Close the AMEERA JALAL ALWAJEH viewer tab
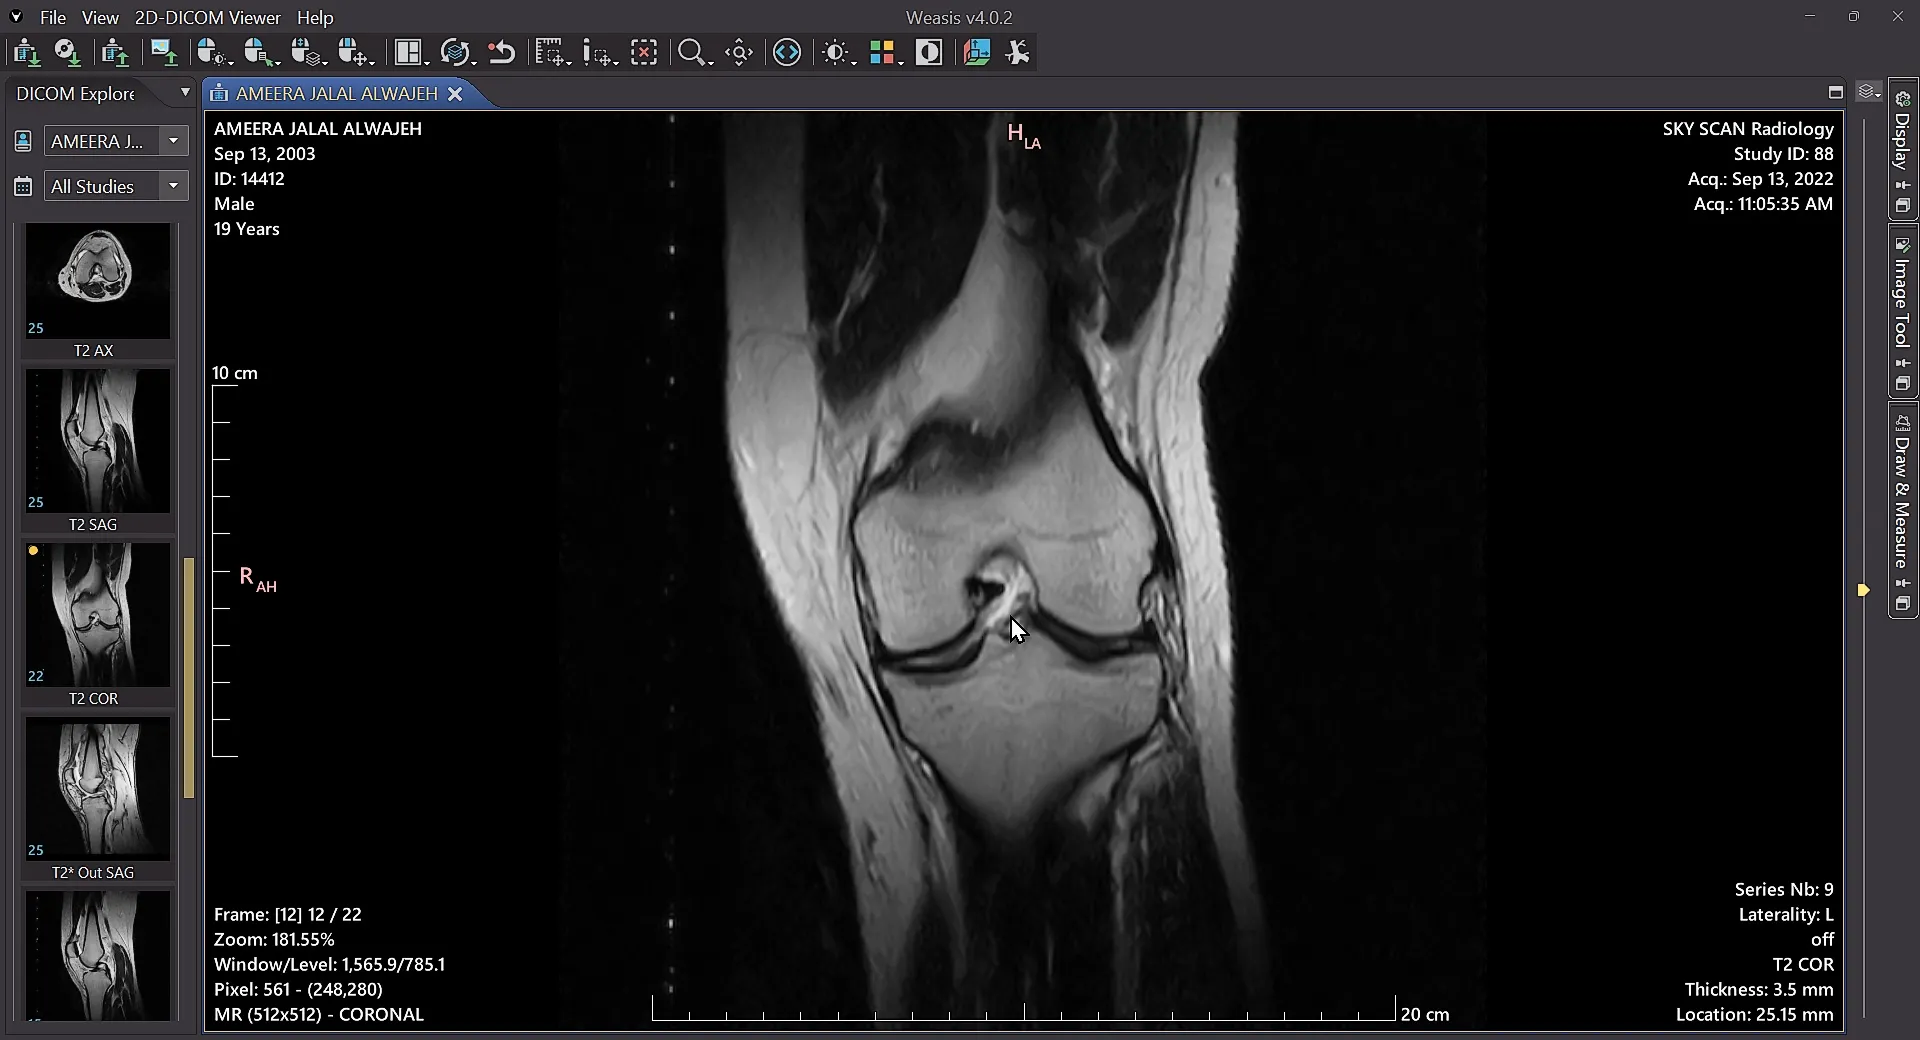Image resolution: width=1920 pixels, height=1040 pixels. pyautogui.click(x=456, y=93)
